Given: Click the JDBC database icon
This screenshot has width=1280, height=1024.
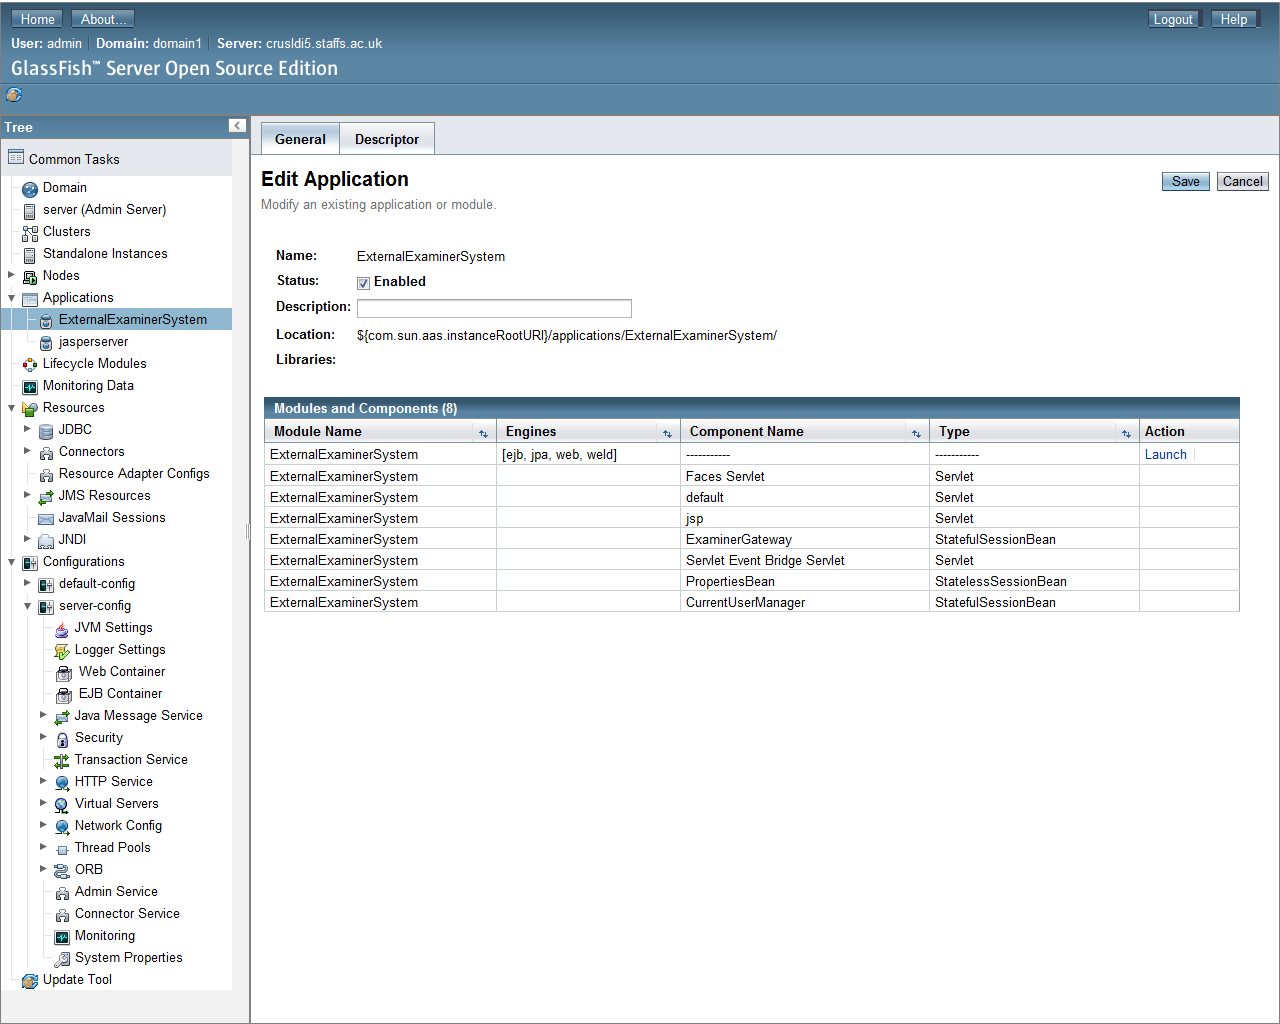Looking at the screenshot, I should tap(46, 430).
